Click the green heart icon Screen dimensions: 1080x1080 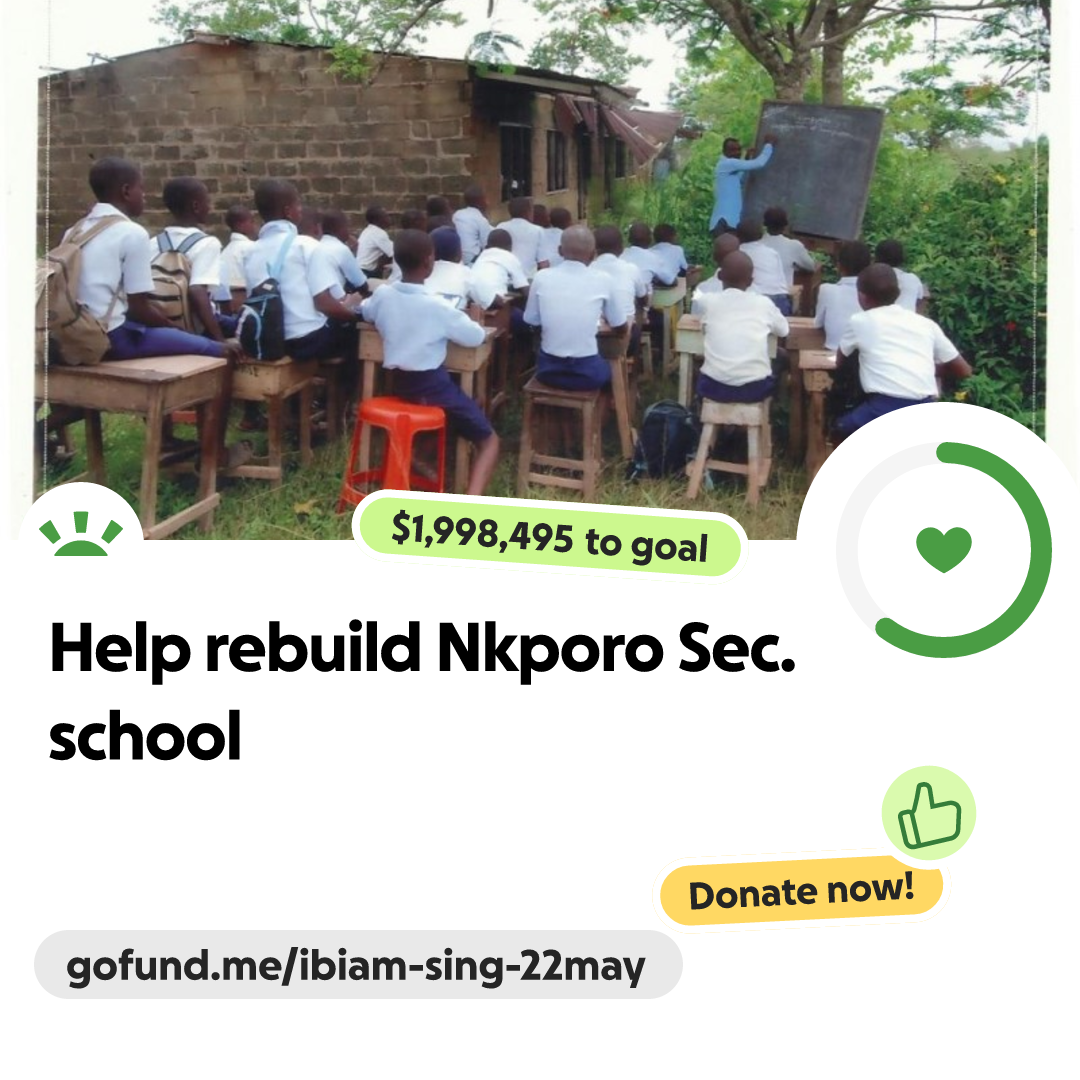(x=944, y=549)
